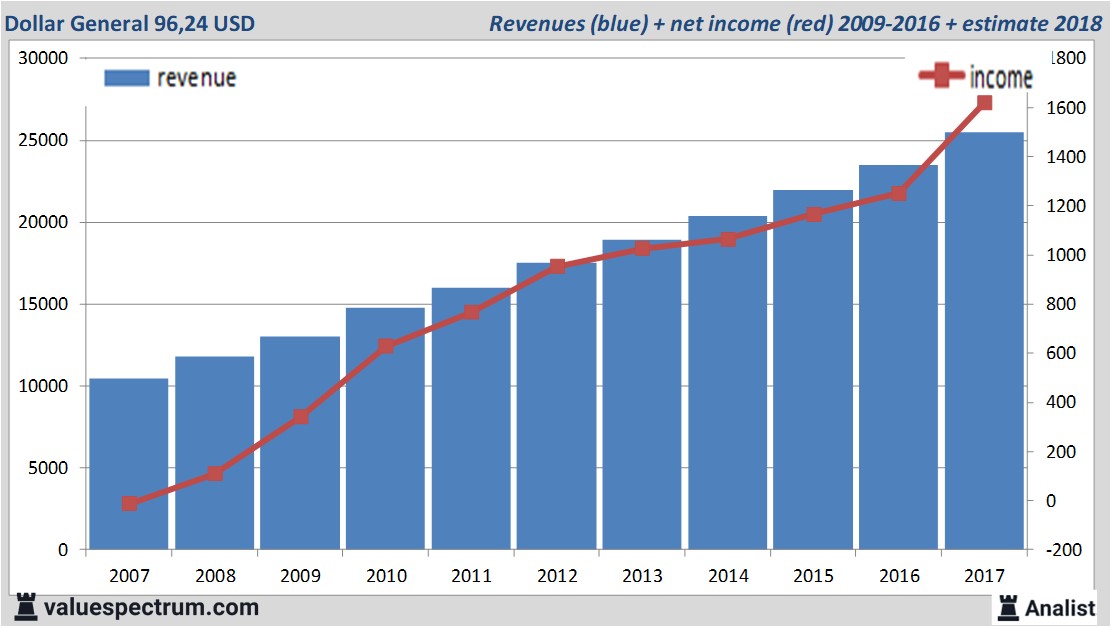Click the 2011 year label

[x=472, y=575]
